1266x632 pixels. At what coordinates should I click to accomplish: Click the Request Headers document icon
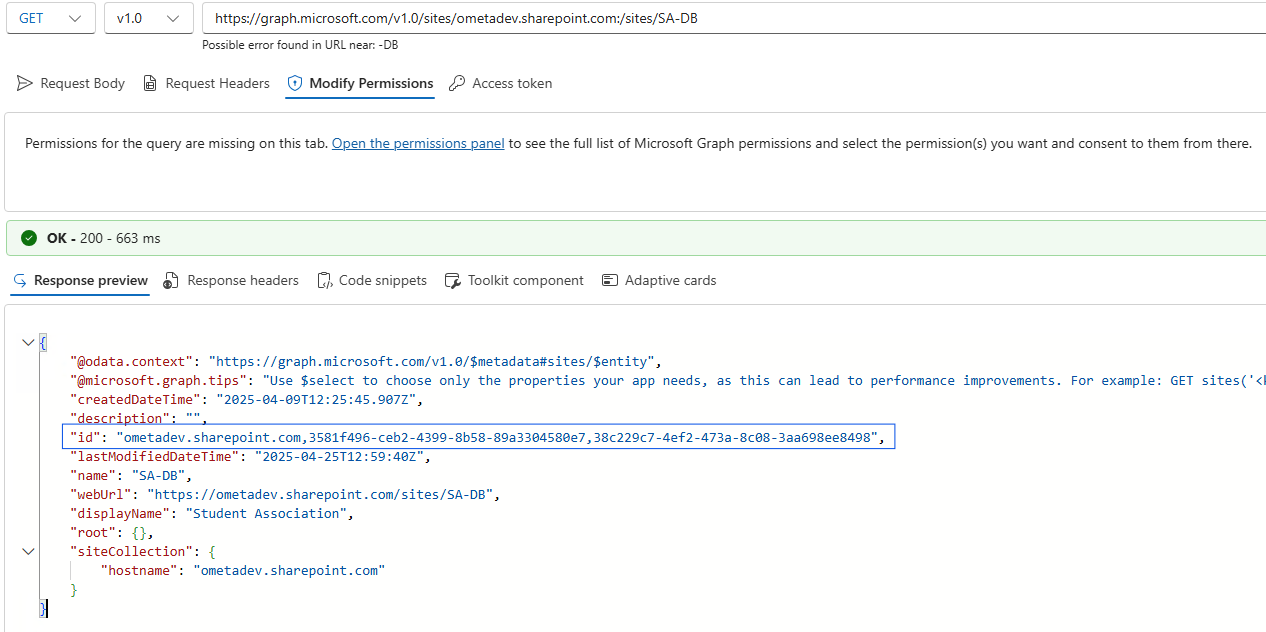(150, 84)
